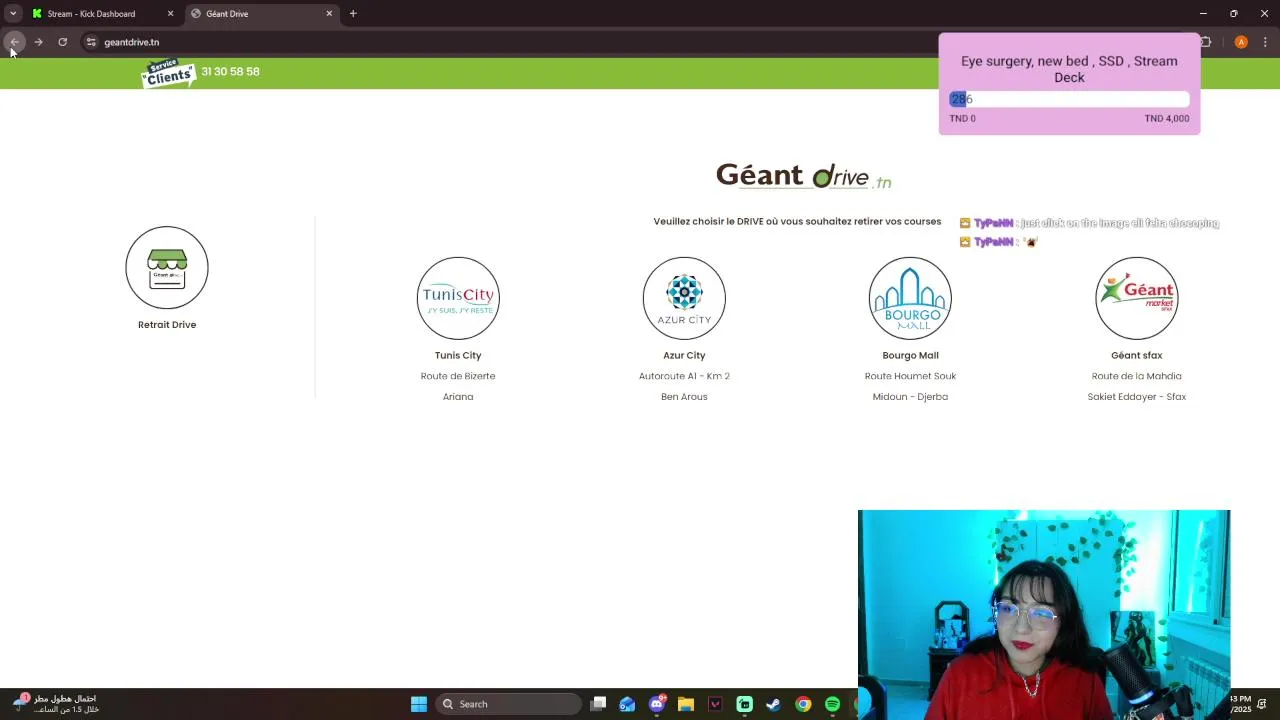Open the Valorant taskbar icon
The height and width of the screenshot is (720, 1280).
pyautogui.click(x=715, y=704)
